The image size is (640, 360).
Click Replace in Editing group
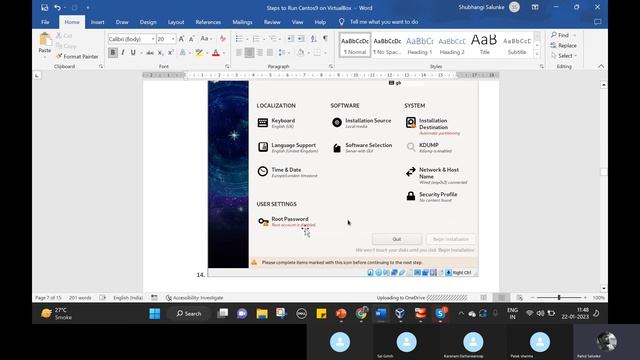point(564,45)
